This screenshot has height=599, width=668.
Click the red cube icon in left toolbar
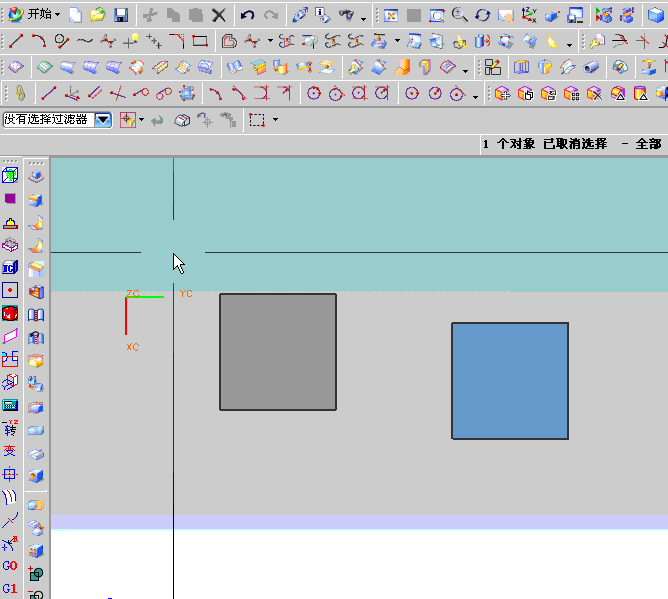click(10, 313)
